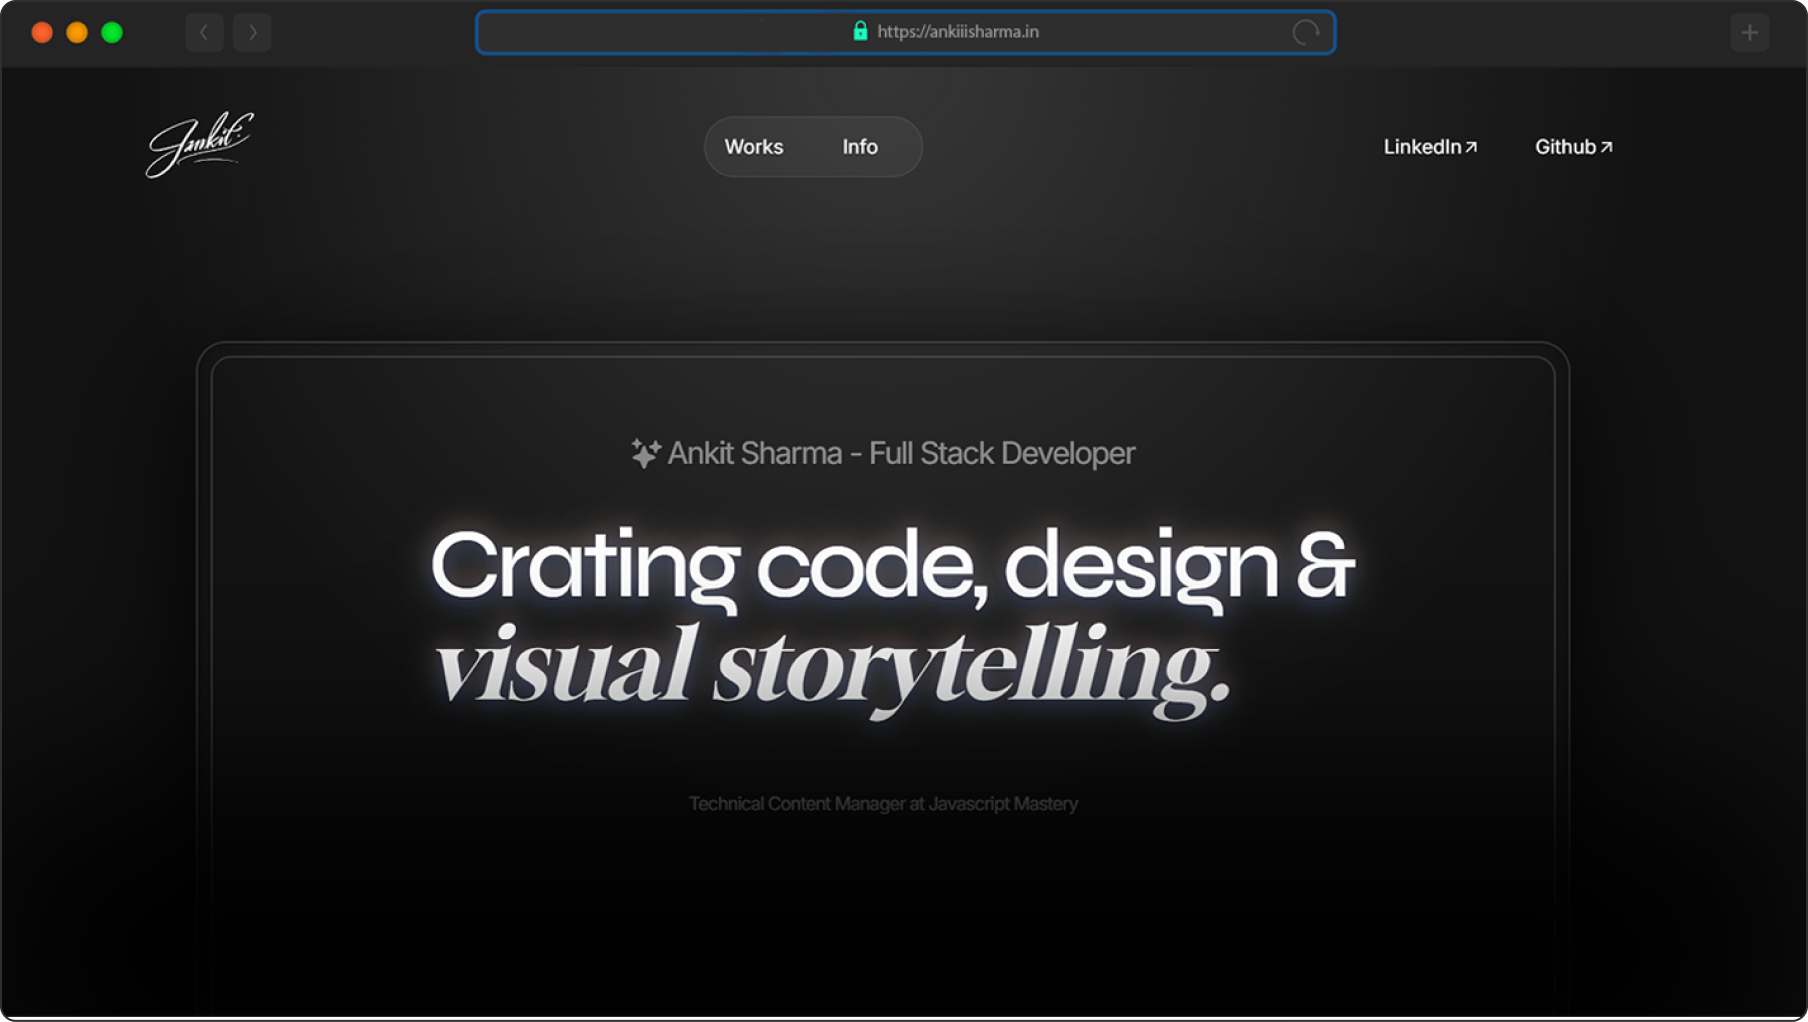
Task: Maximize window with green button
Action: pyautogui.click(x=112, y=32)
